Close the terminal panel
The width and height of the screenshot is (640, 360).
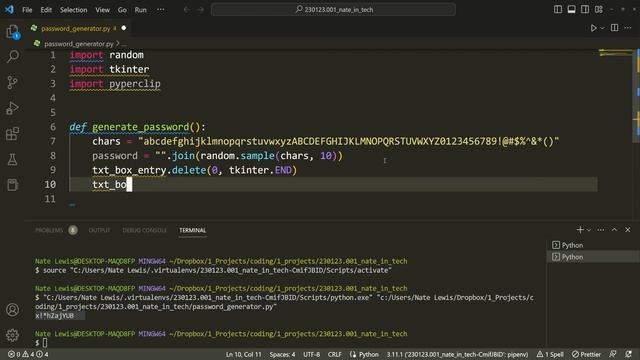point(628,230)
